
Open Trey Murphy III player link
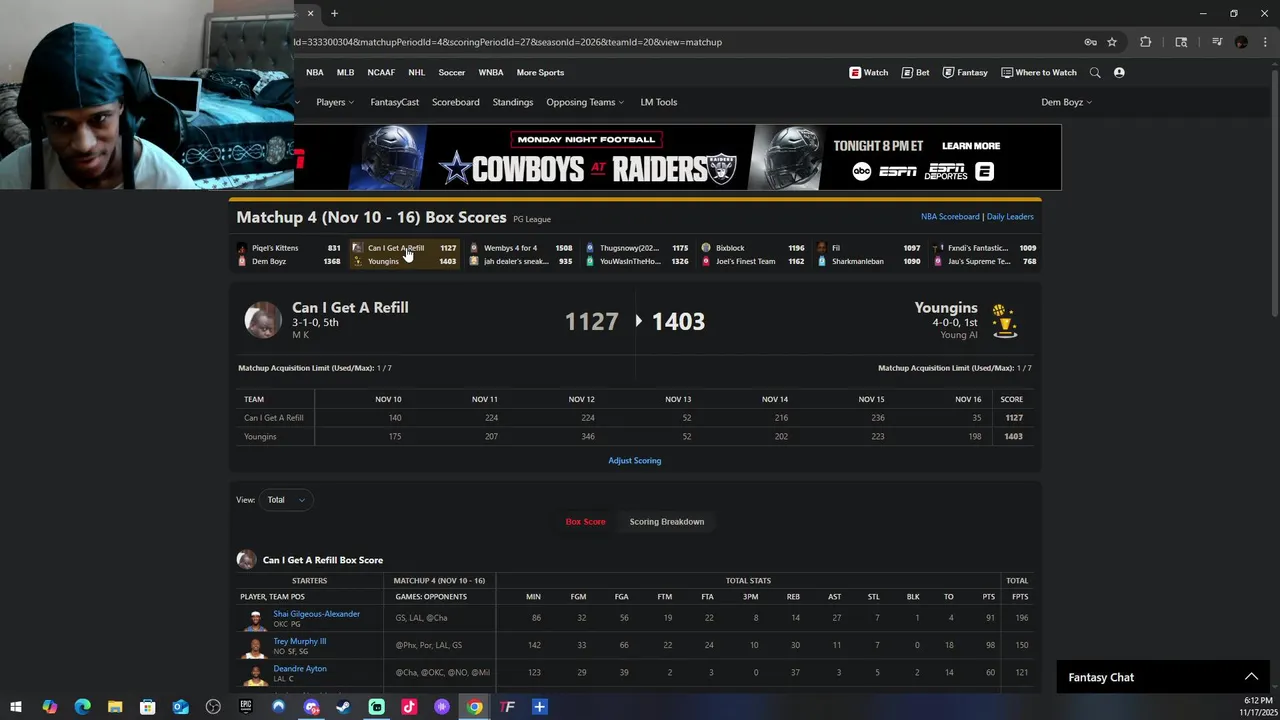300,641
